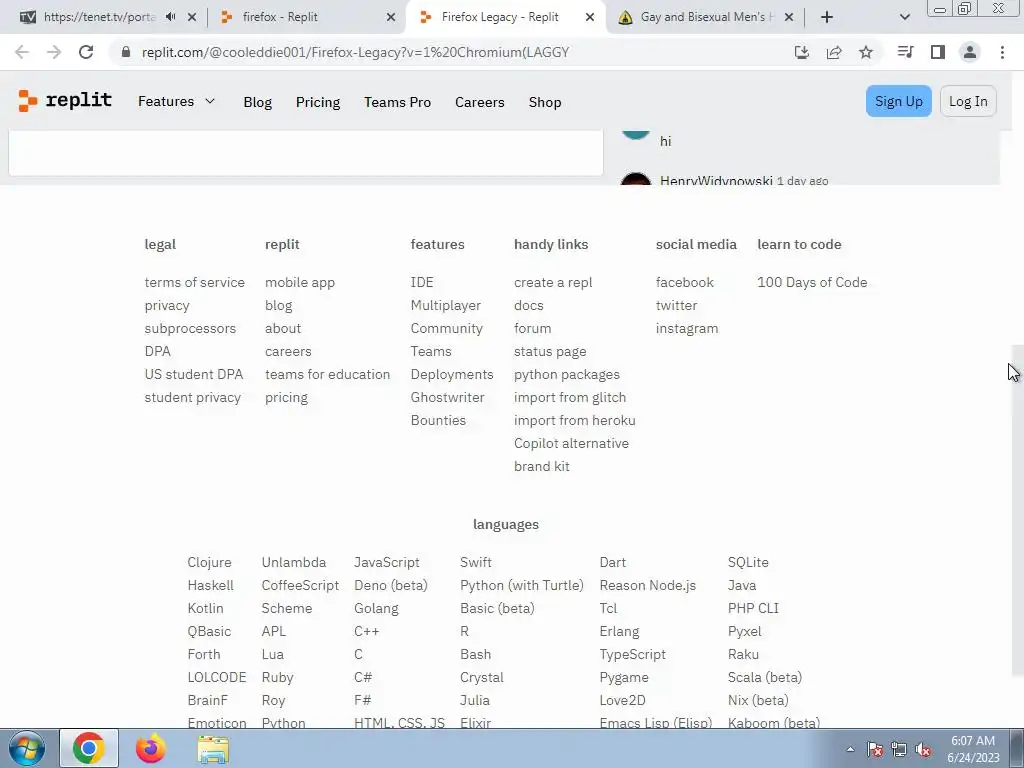Click page vertical scrollbar
The width and height of the screenshot is (1024, 768).
pos(1017,509)
